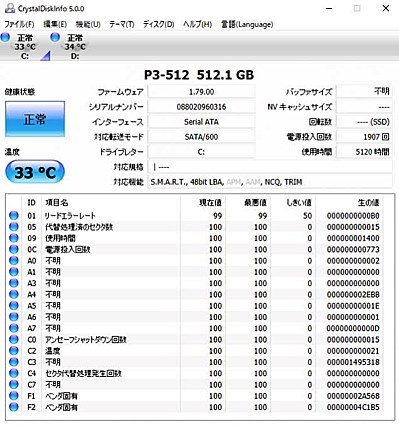Click status orb for リードエラーレート row
The height and width of the screenshot is (425, 399).
(14, 216)
